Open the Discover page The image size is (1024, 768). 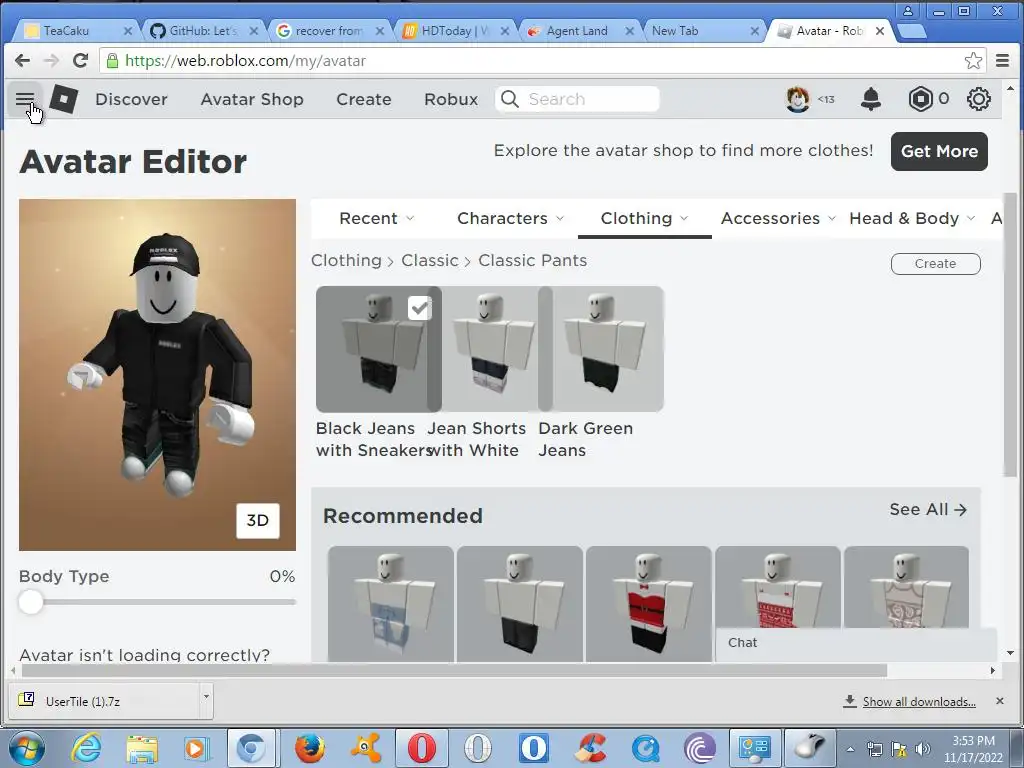pos(131,99)
